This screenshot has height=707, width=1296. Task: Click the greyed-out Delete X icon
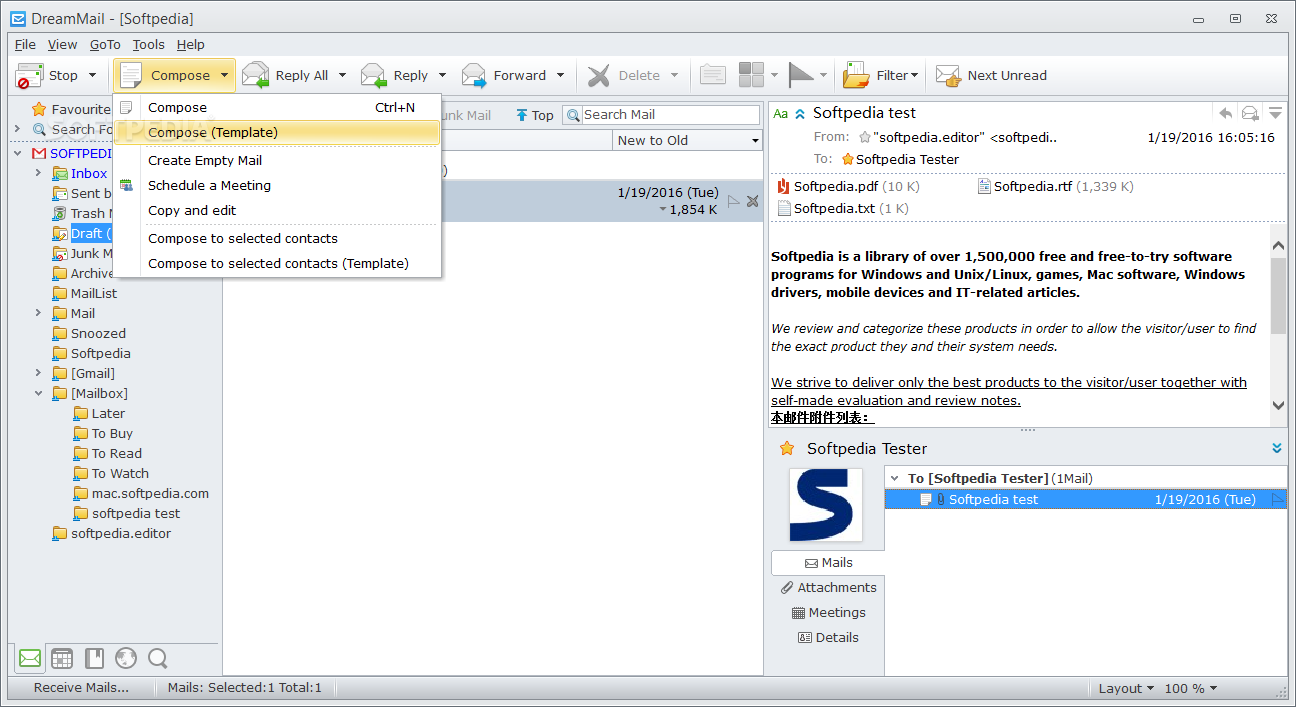coord(599,75)
